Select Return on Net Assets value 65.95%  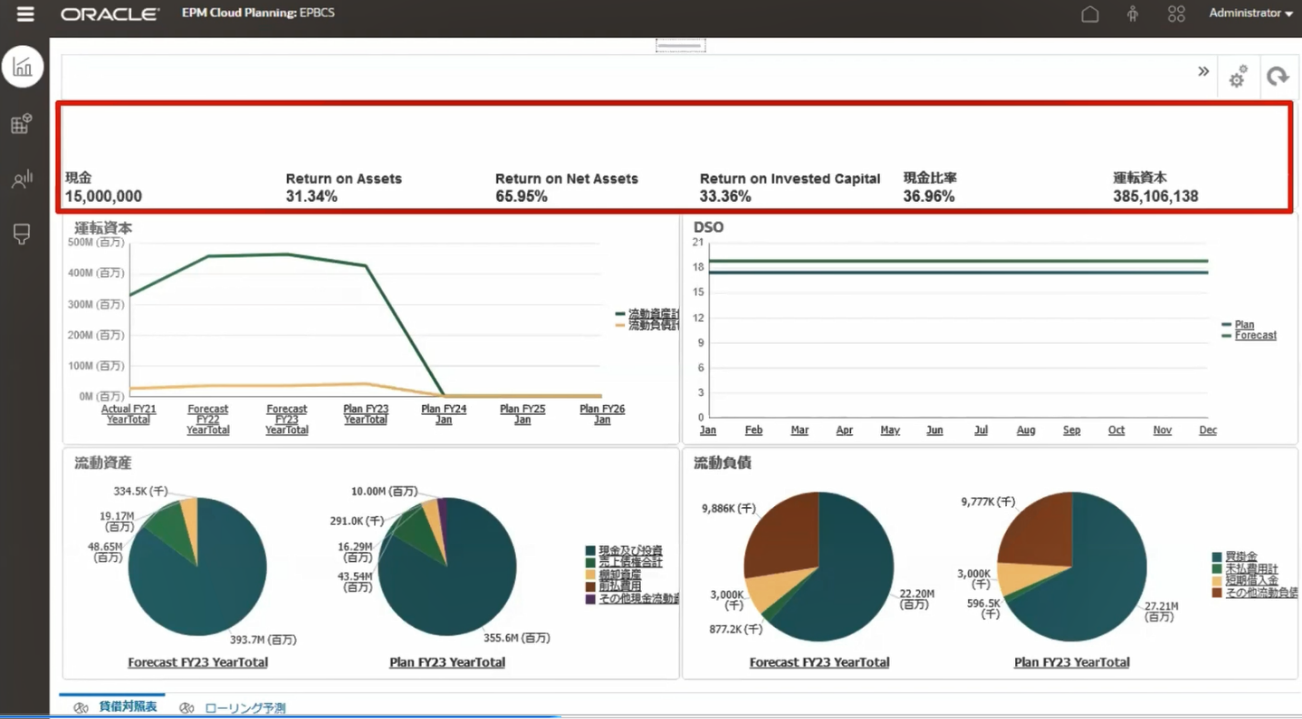tap(521, 197)
